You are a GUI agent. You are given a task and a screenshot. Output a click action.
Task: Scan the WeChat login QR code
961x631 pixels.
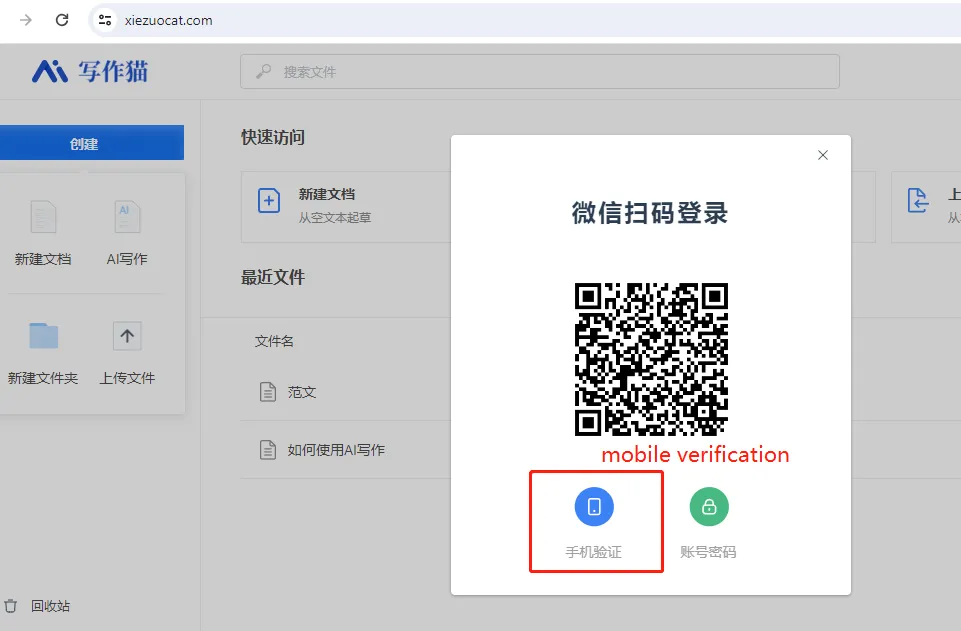tap(651, 360)
